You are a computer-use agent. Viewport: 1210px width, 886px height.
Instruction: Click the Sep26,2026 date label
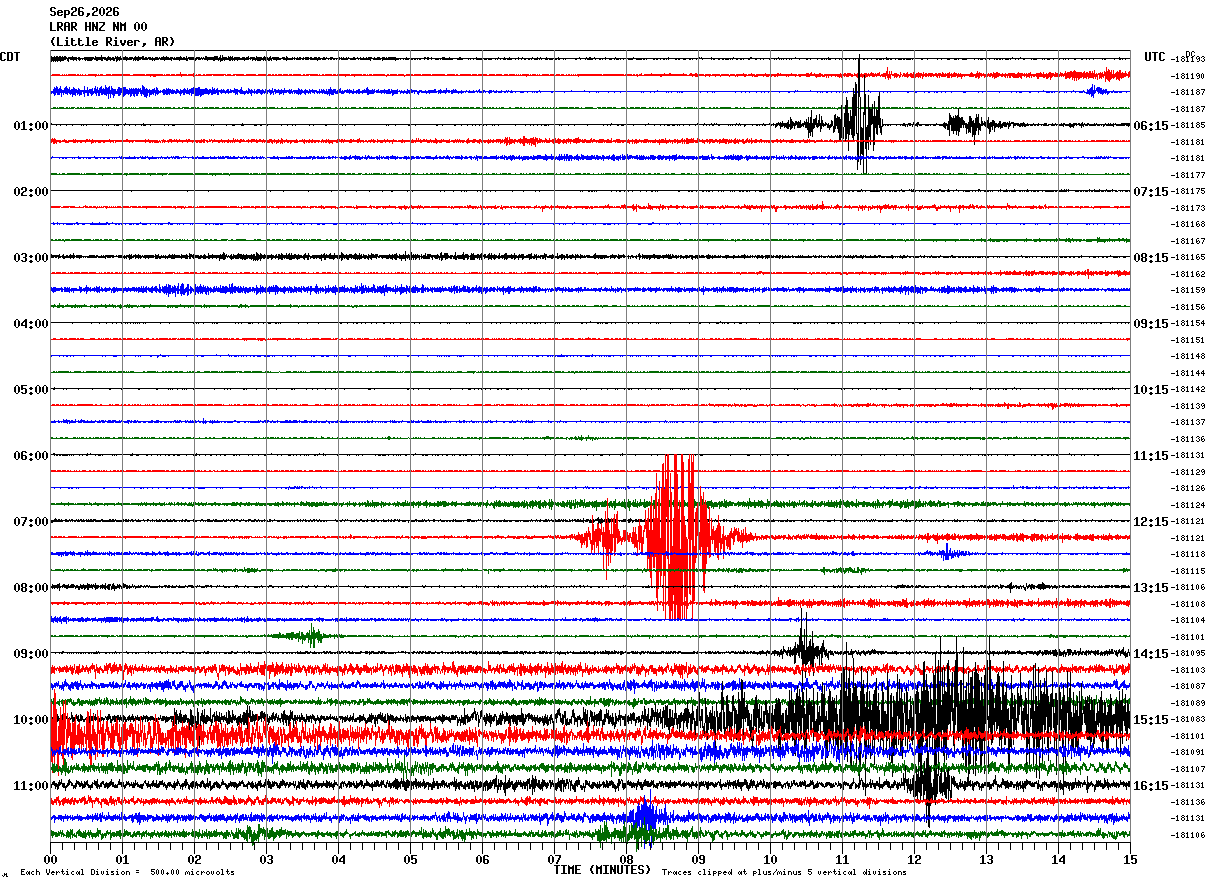(84, 12)
